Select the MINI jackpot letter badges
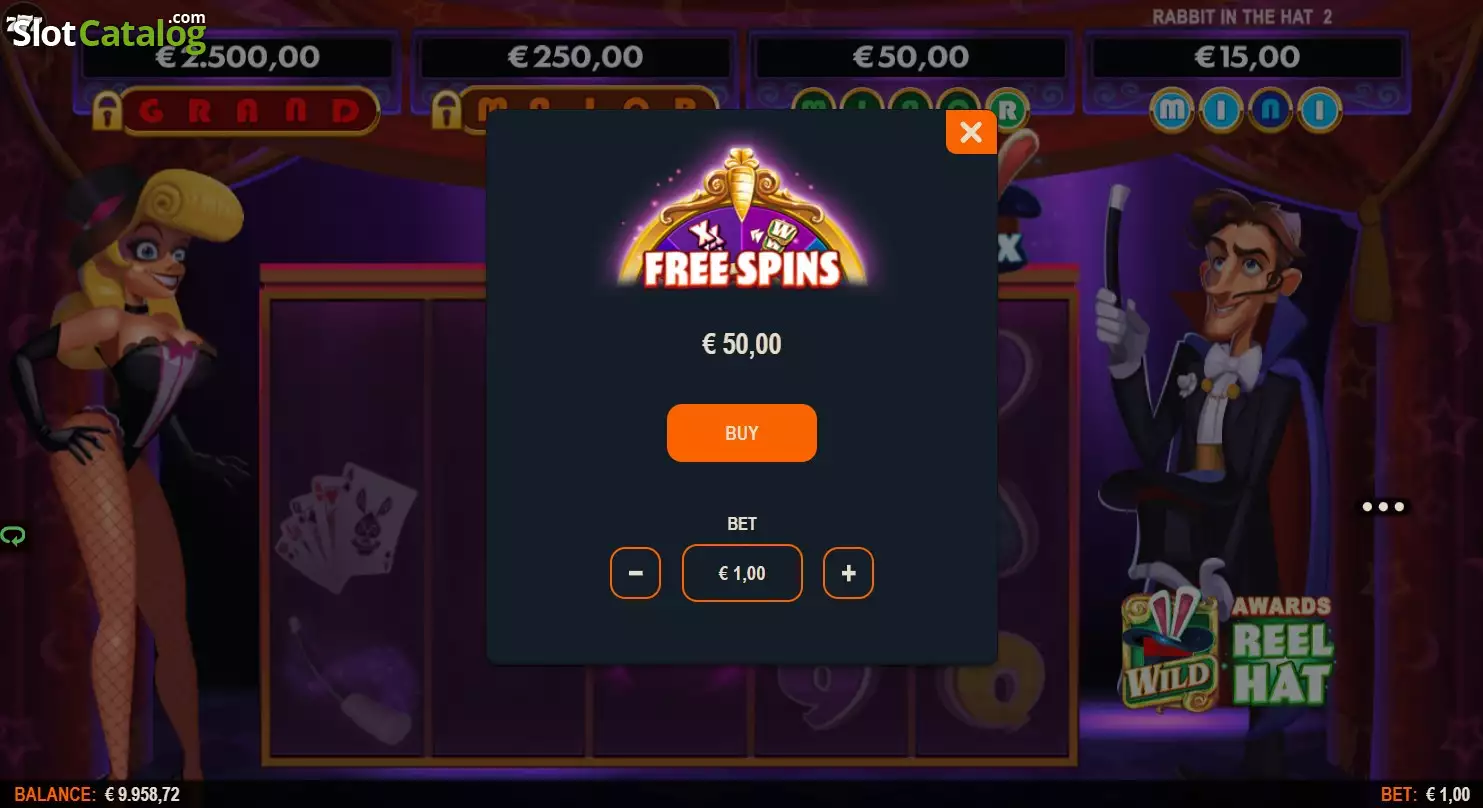The image size is (1483, 808). [1245, 110]
